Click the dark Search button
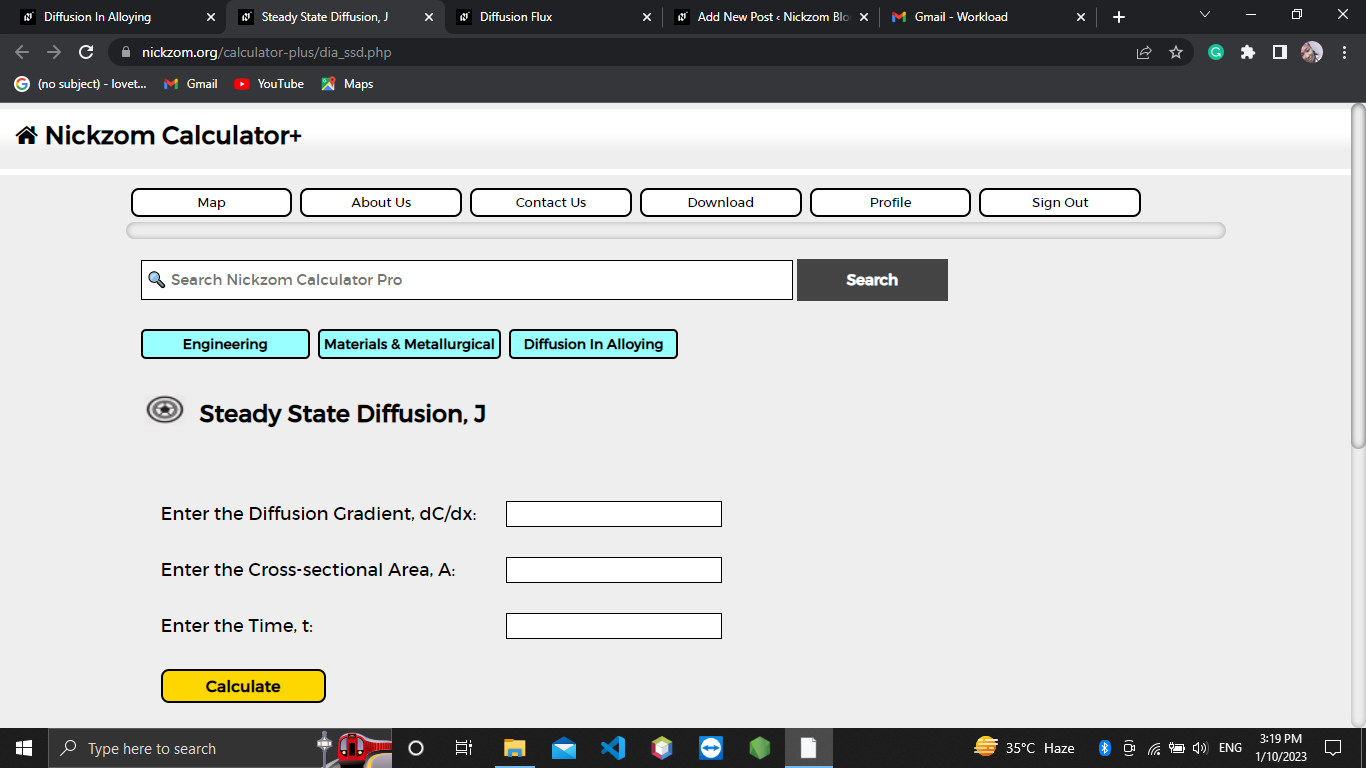Image resolution: width=1366 pixels, height=768 pixels. (x=872, y=280)
